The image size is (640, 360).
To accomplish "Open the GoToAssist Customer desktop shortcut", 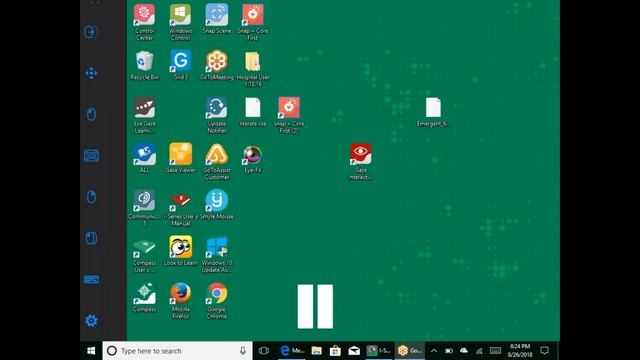I will [217, 162].
